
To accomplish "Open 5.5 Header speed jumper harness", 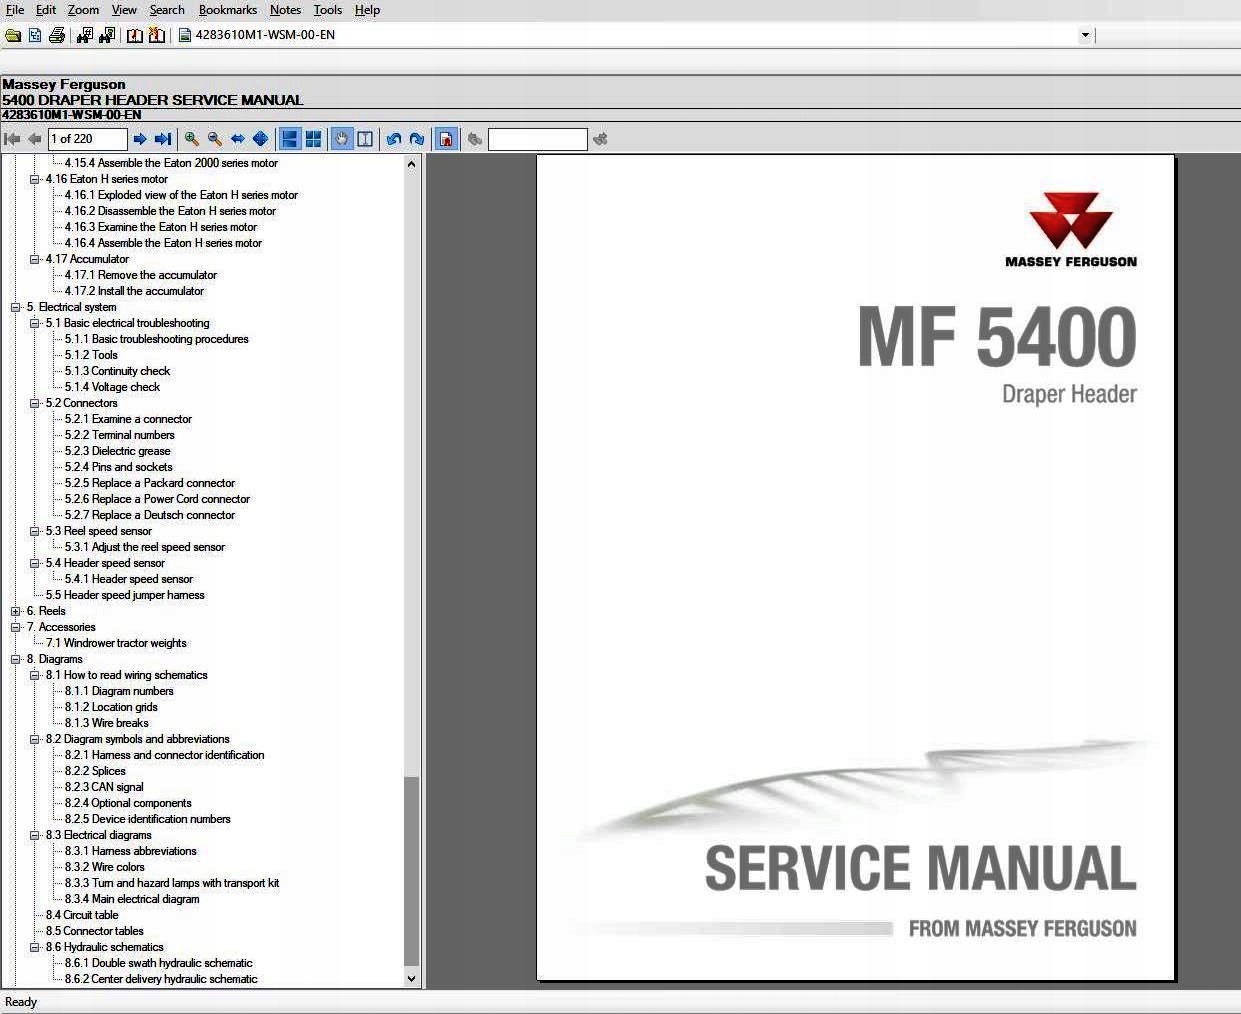I will coord(125,595).
